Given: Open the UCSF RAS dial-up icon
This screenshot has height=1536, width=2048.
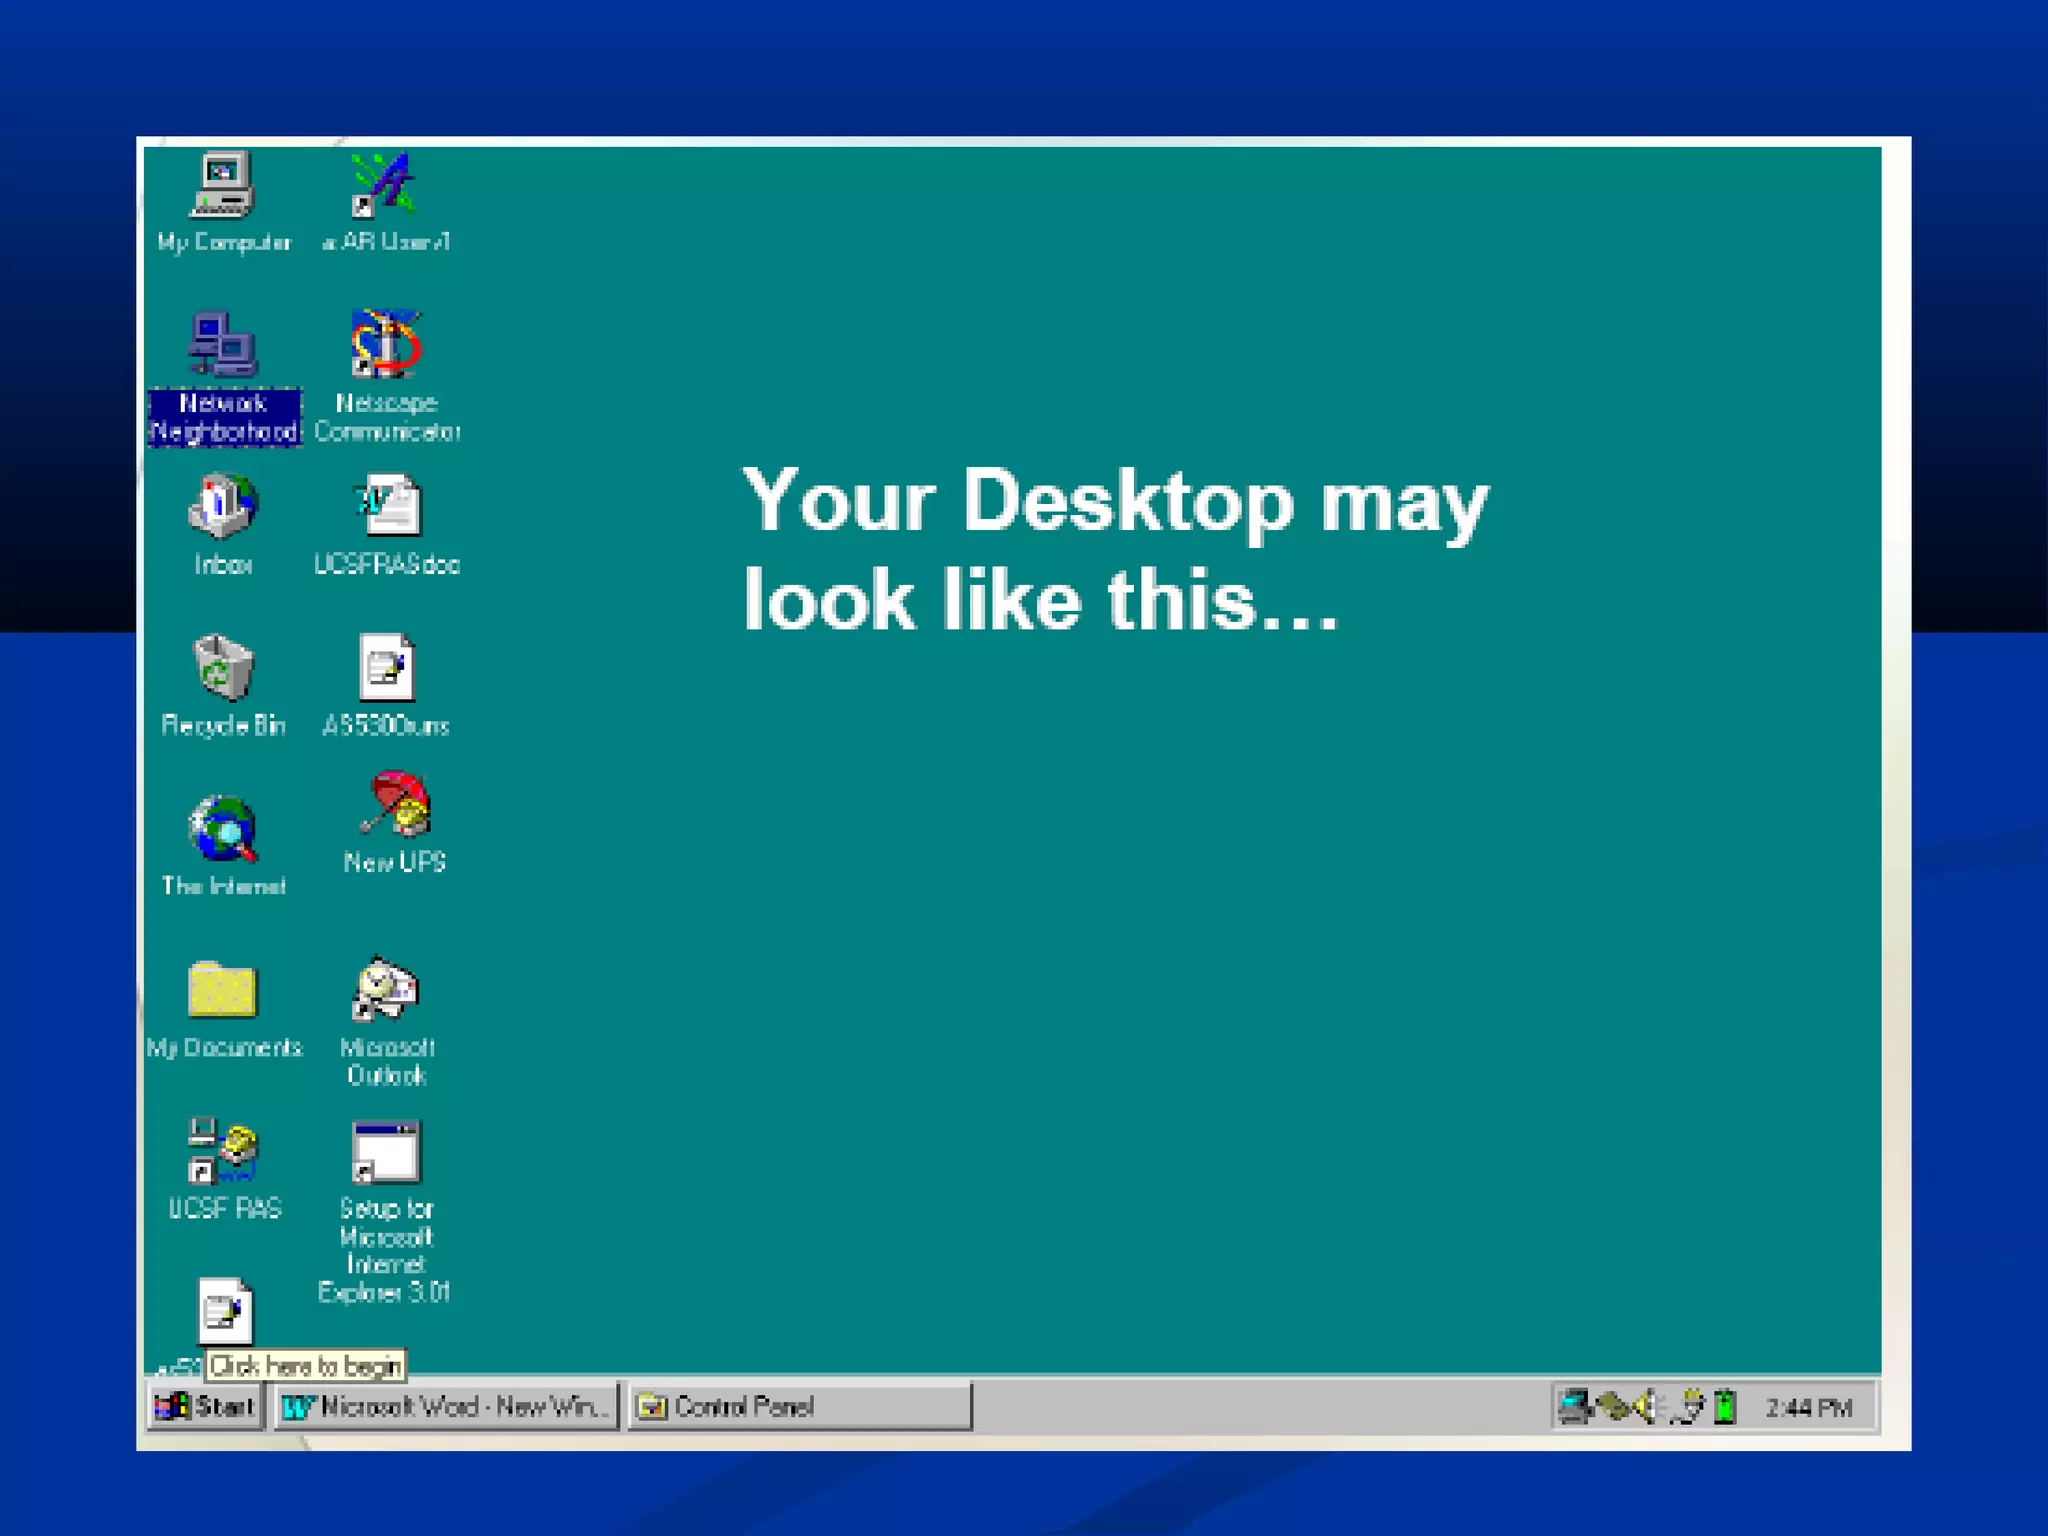Looking at the screenshot, I should pos(223,1150).
